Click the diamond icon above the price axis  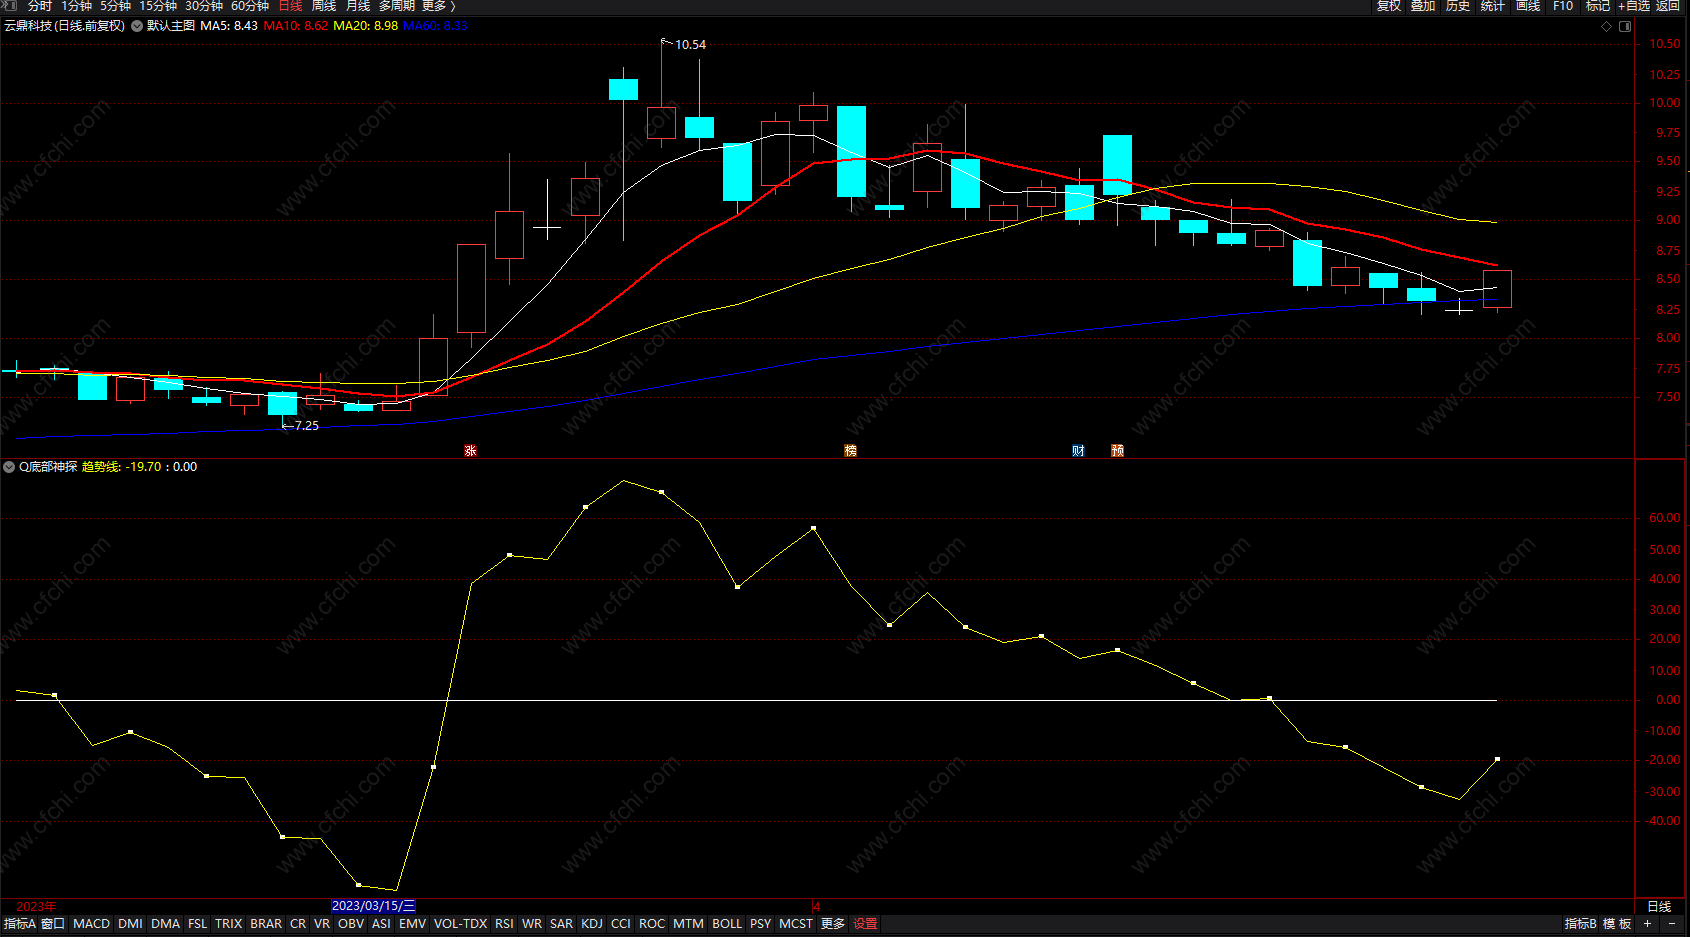point(1607,27)
